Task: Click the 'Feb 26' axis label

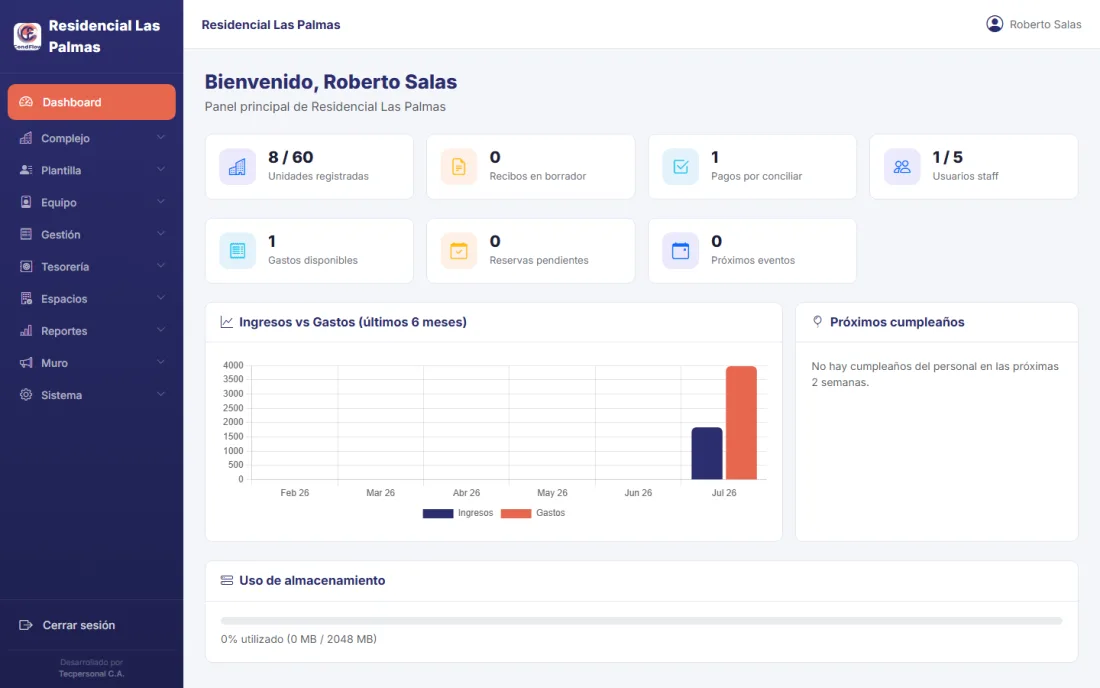Action: coord(295,493)
